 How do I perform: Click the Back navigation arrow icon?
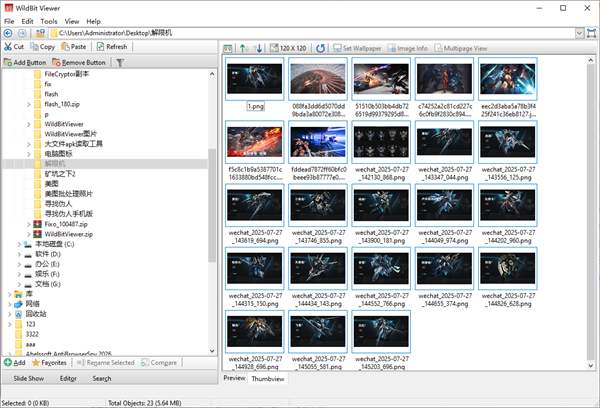[x=9, y=33]
